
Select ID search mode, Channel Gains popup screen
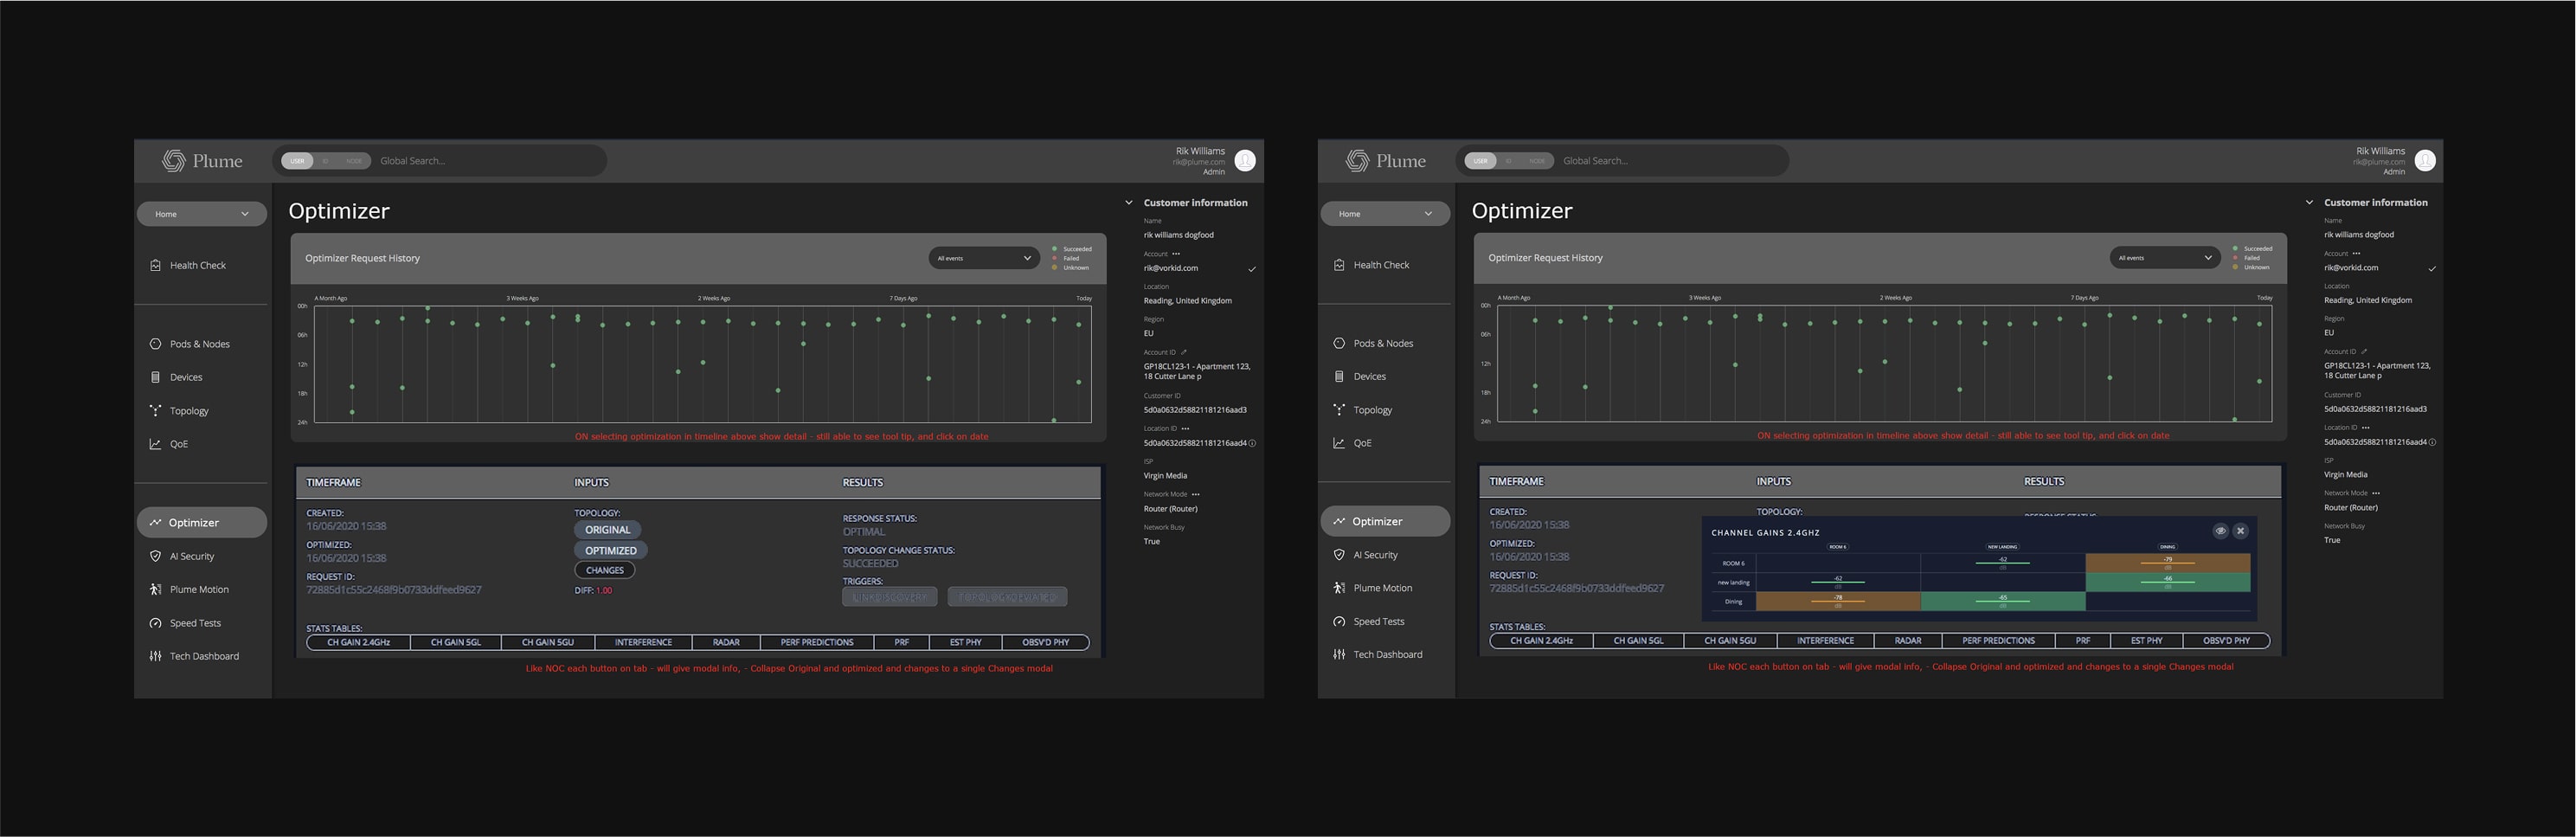(x=1508, y=161)
